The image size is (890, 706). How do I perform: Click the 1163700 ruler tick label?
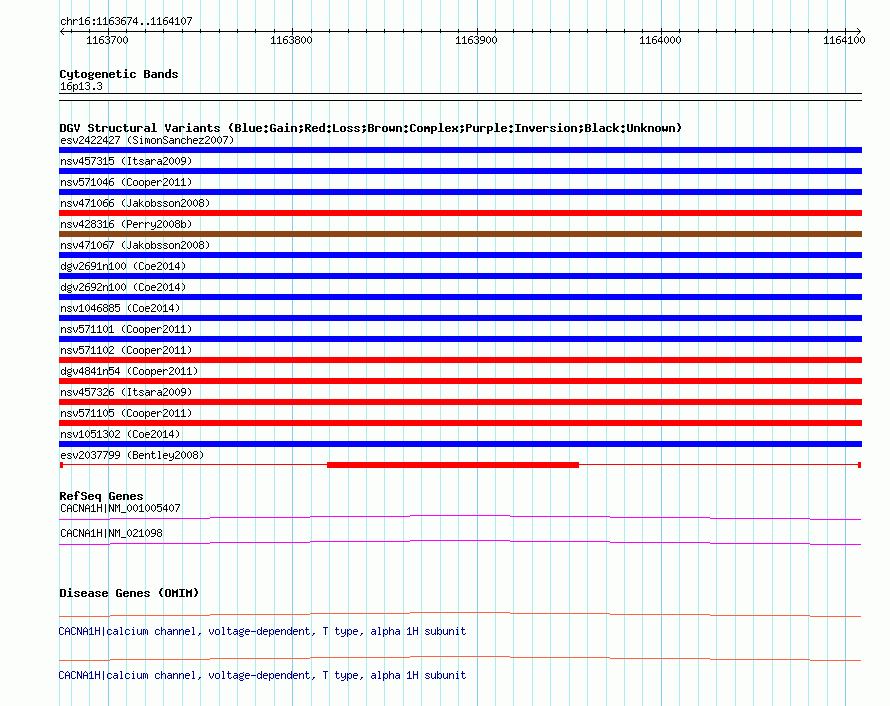pyautogui.click(x=107, y=40)
